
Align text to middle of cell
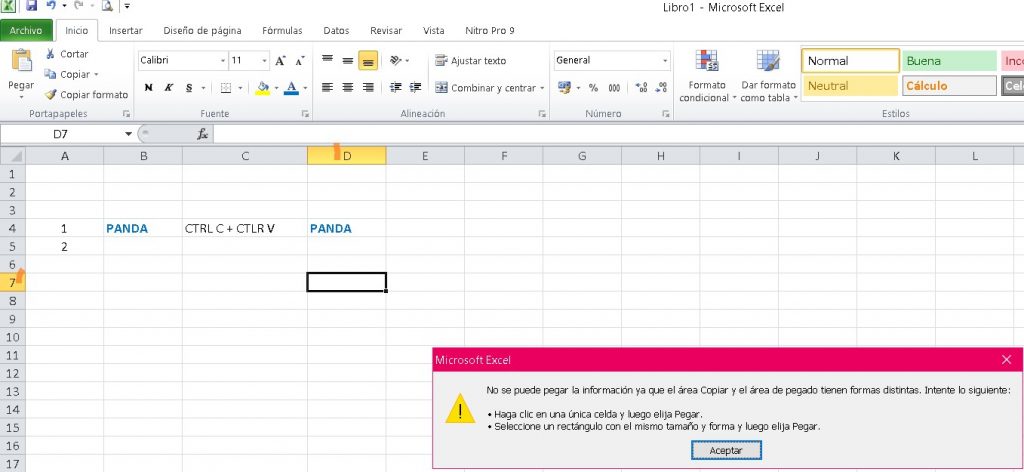point(348,61)
